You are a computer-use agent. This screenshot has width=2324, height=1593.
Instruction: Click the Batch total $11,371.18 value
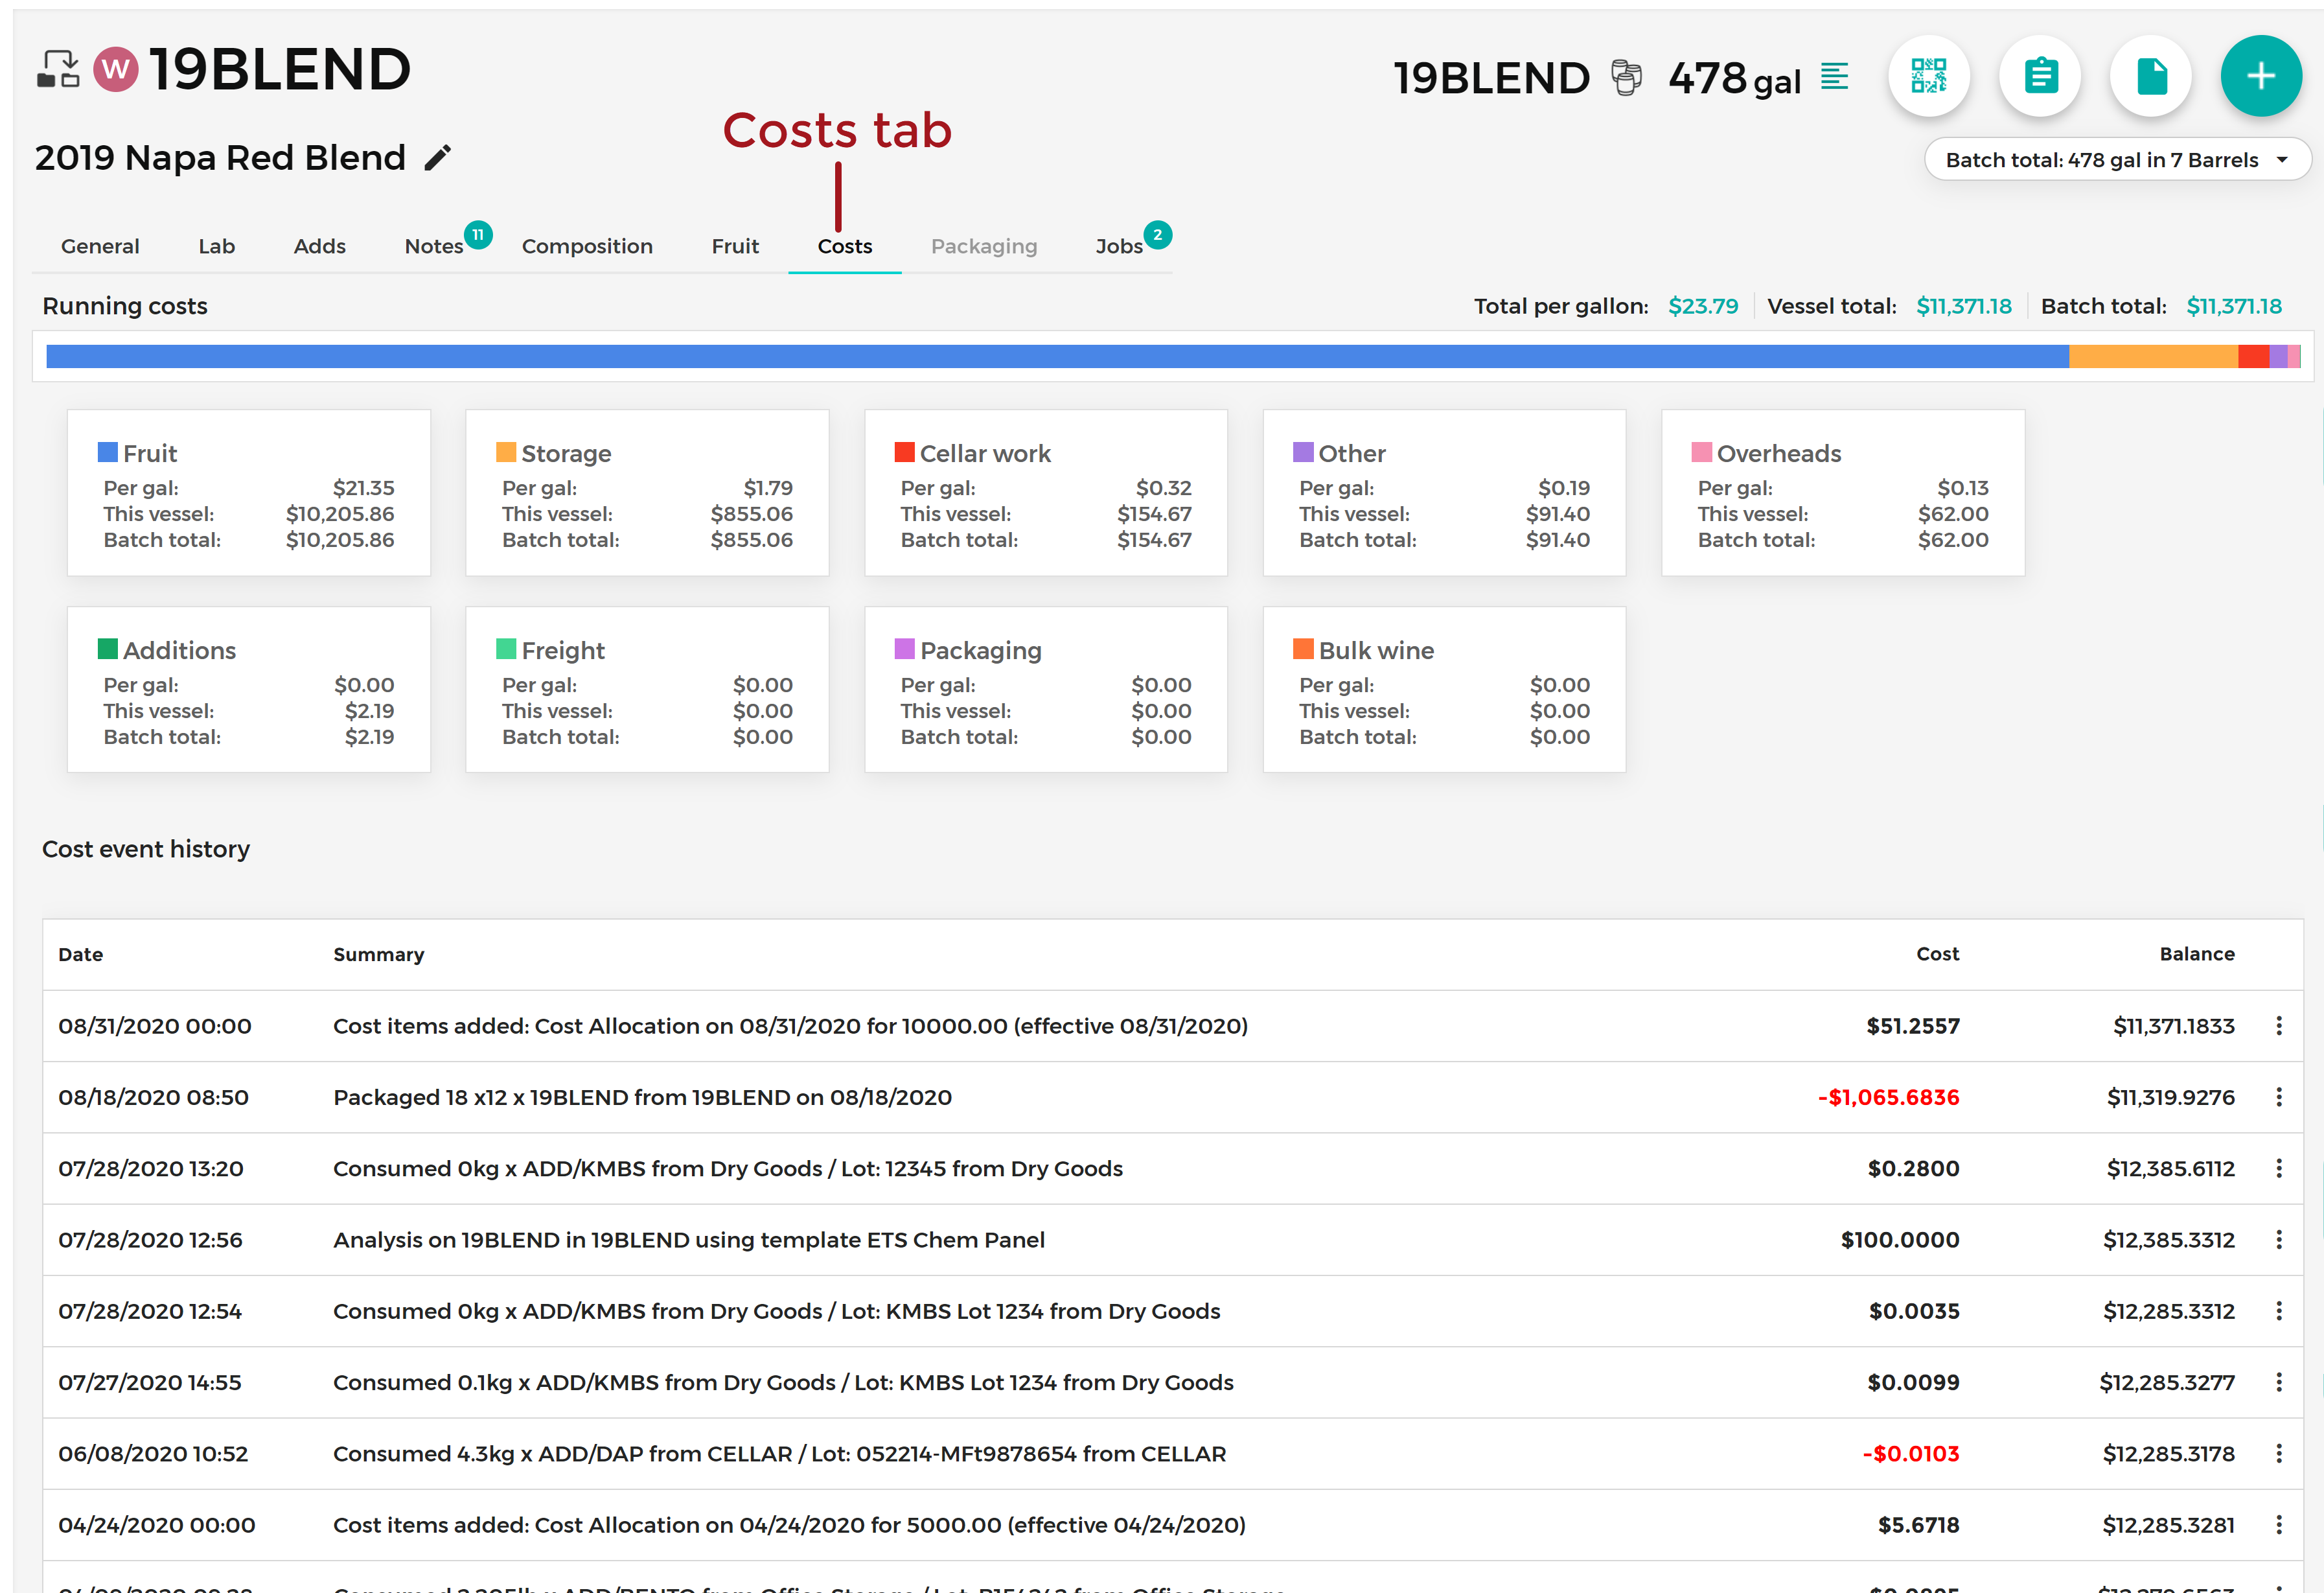point(2234,306)
